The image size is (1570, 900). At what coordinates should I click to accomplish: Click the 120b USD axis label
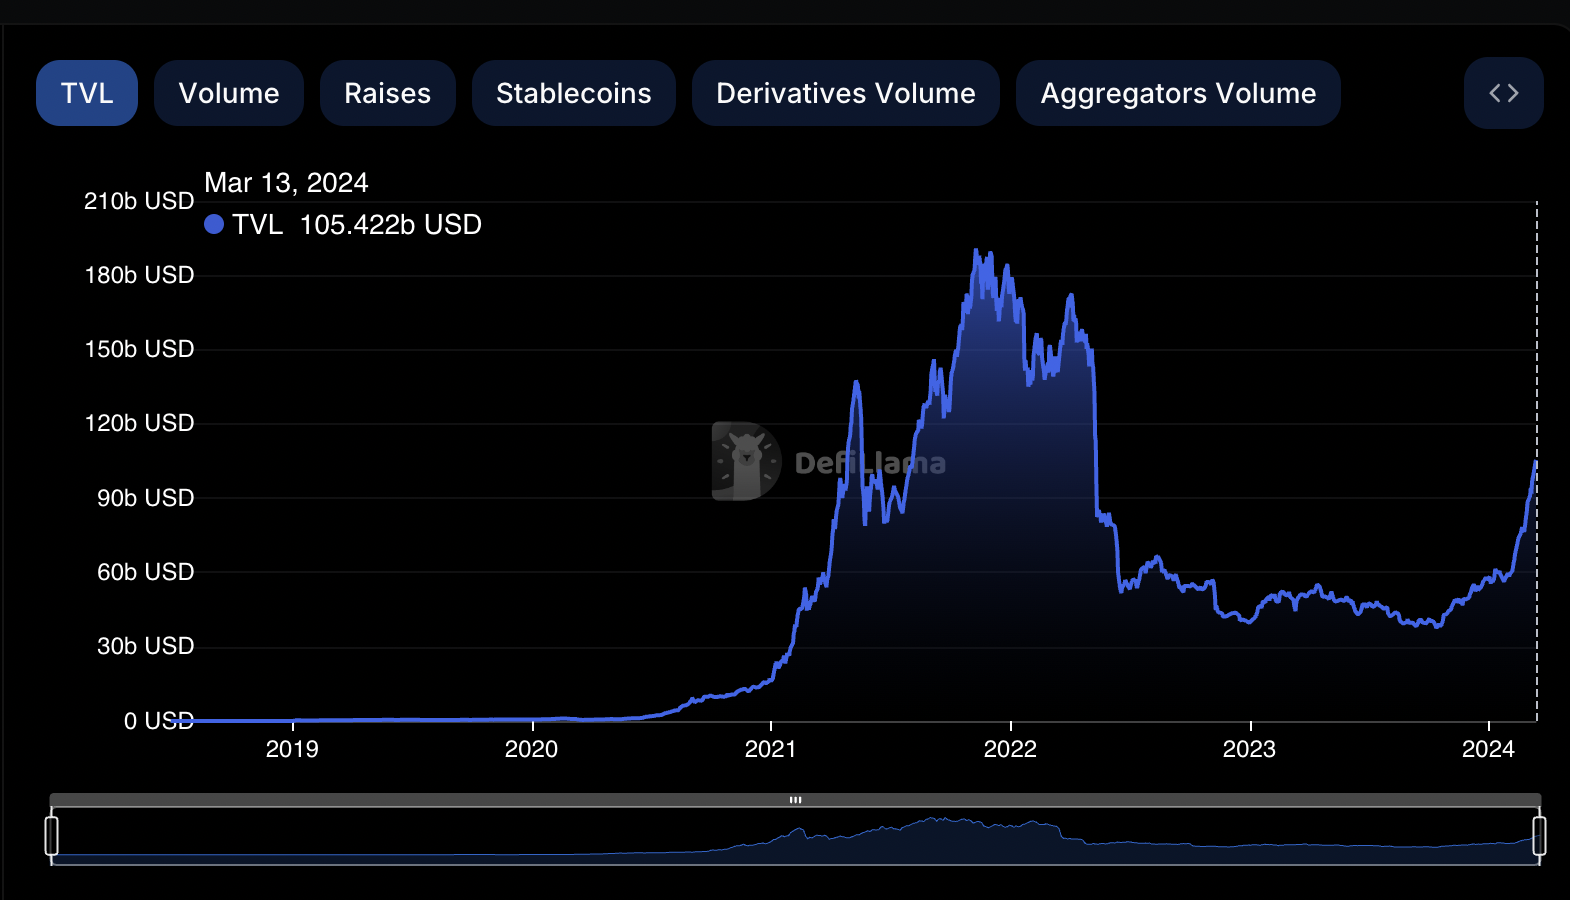tap(139, 423)
